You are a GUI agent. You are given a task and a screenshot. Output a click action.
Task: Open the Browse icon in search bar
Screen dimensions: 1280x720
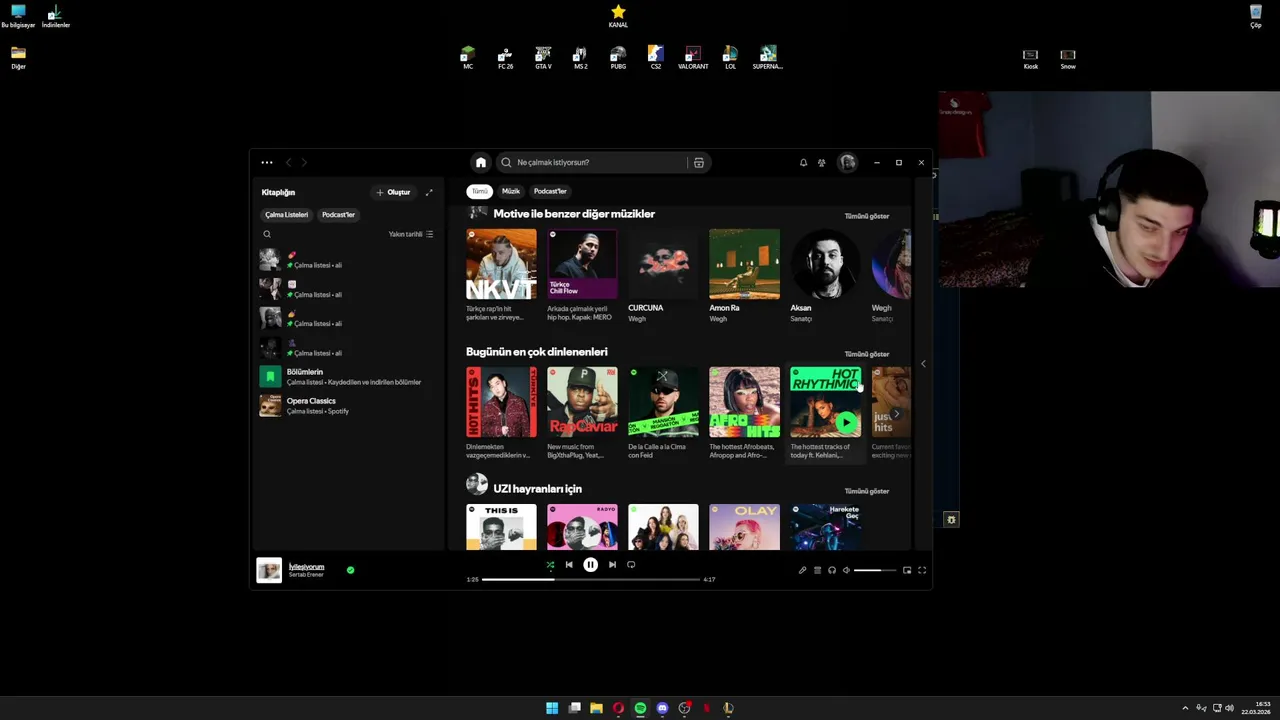click(x=699, y=162)
